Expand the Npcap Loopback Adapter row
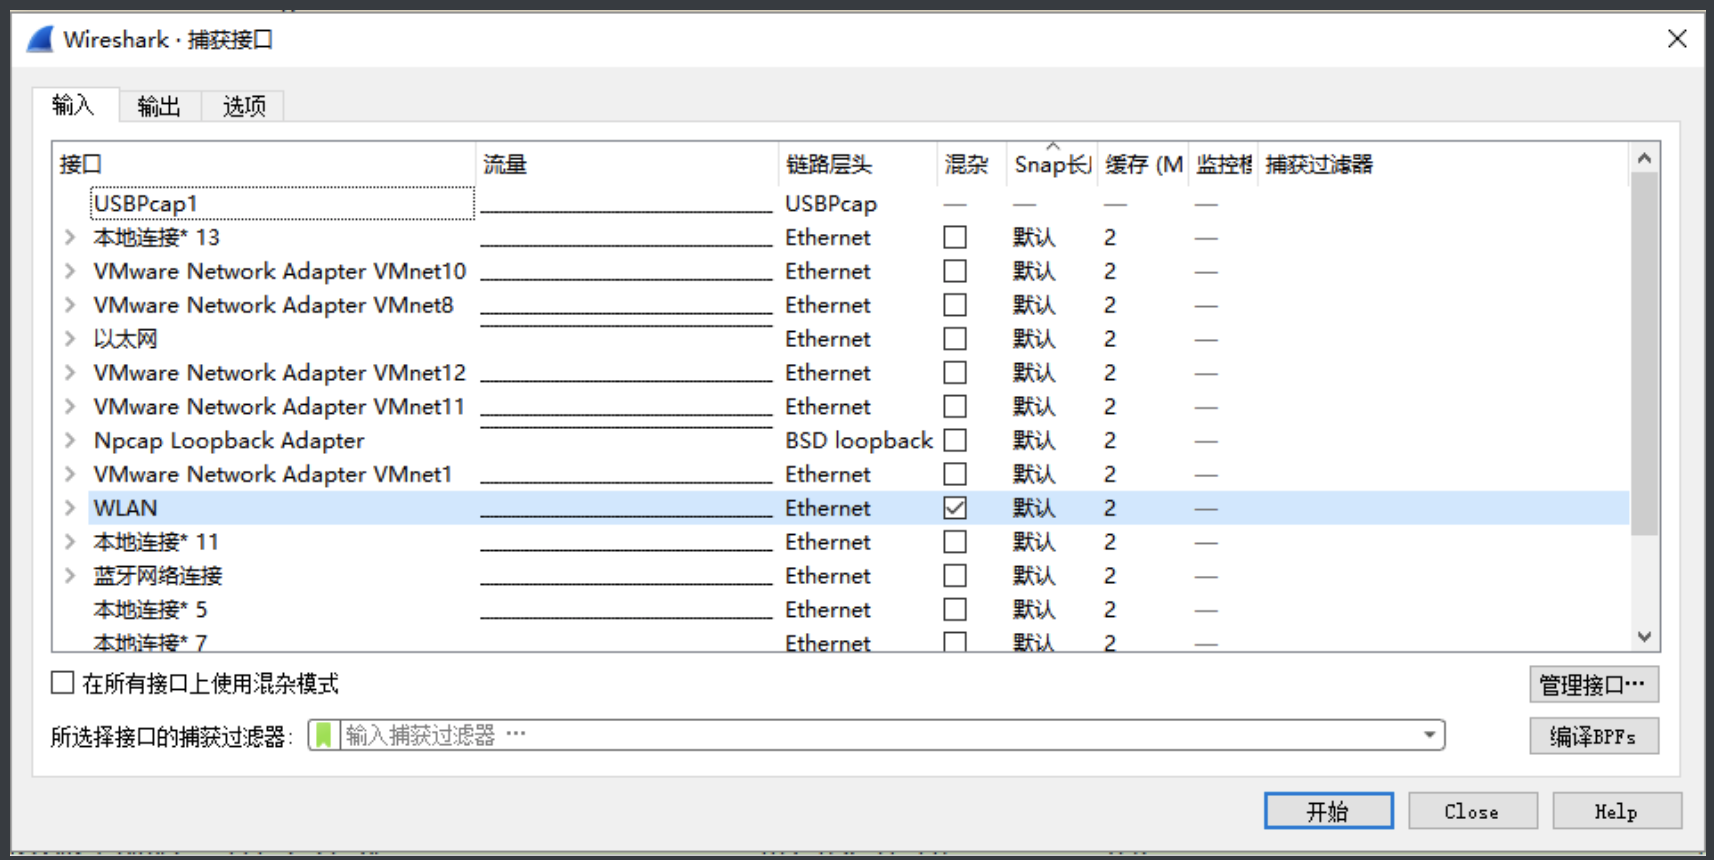This screenshot has width=1714, height=860. click(70, 440)
